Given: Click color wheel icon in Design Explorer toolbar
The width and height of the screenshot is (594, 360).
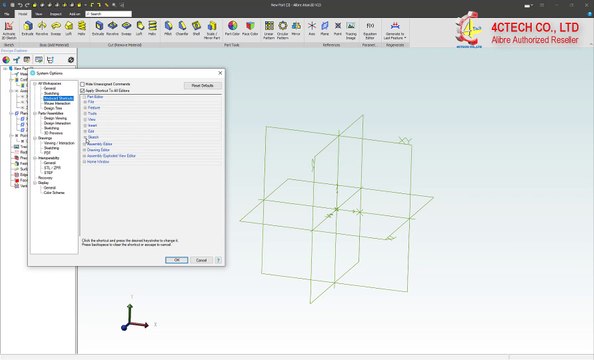Looking at the screenshot, I should tap(6, 59).
